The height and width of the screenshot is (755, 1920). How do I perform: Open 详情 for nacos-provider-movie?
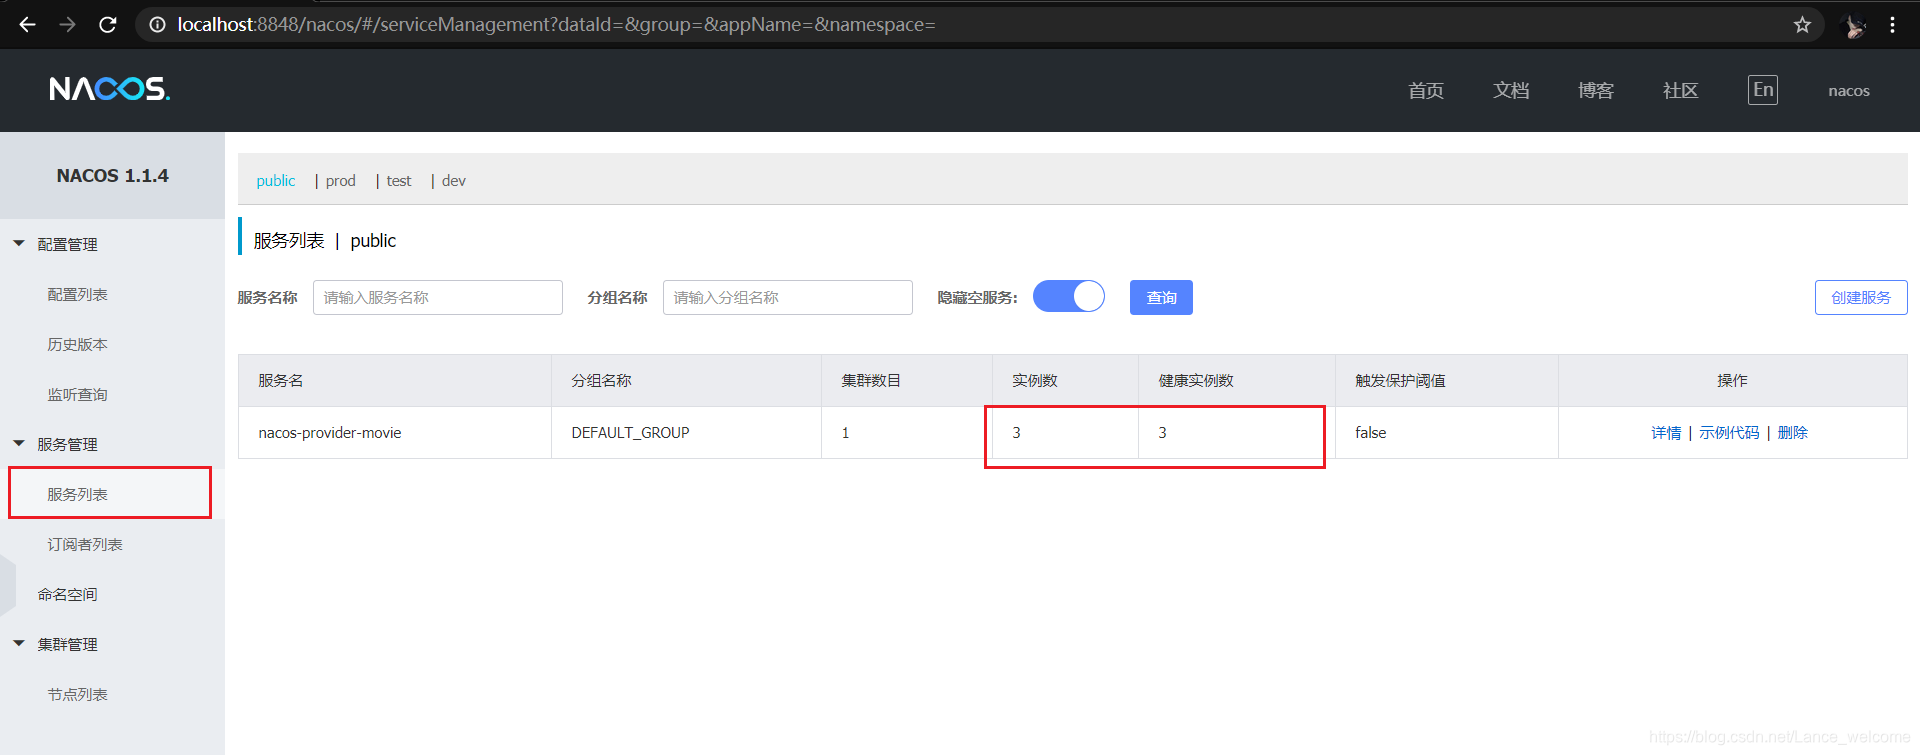pos(1666,432)
